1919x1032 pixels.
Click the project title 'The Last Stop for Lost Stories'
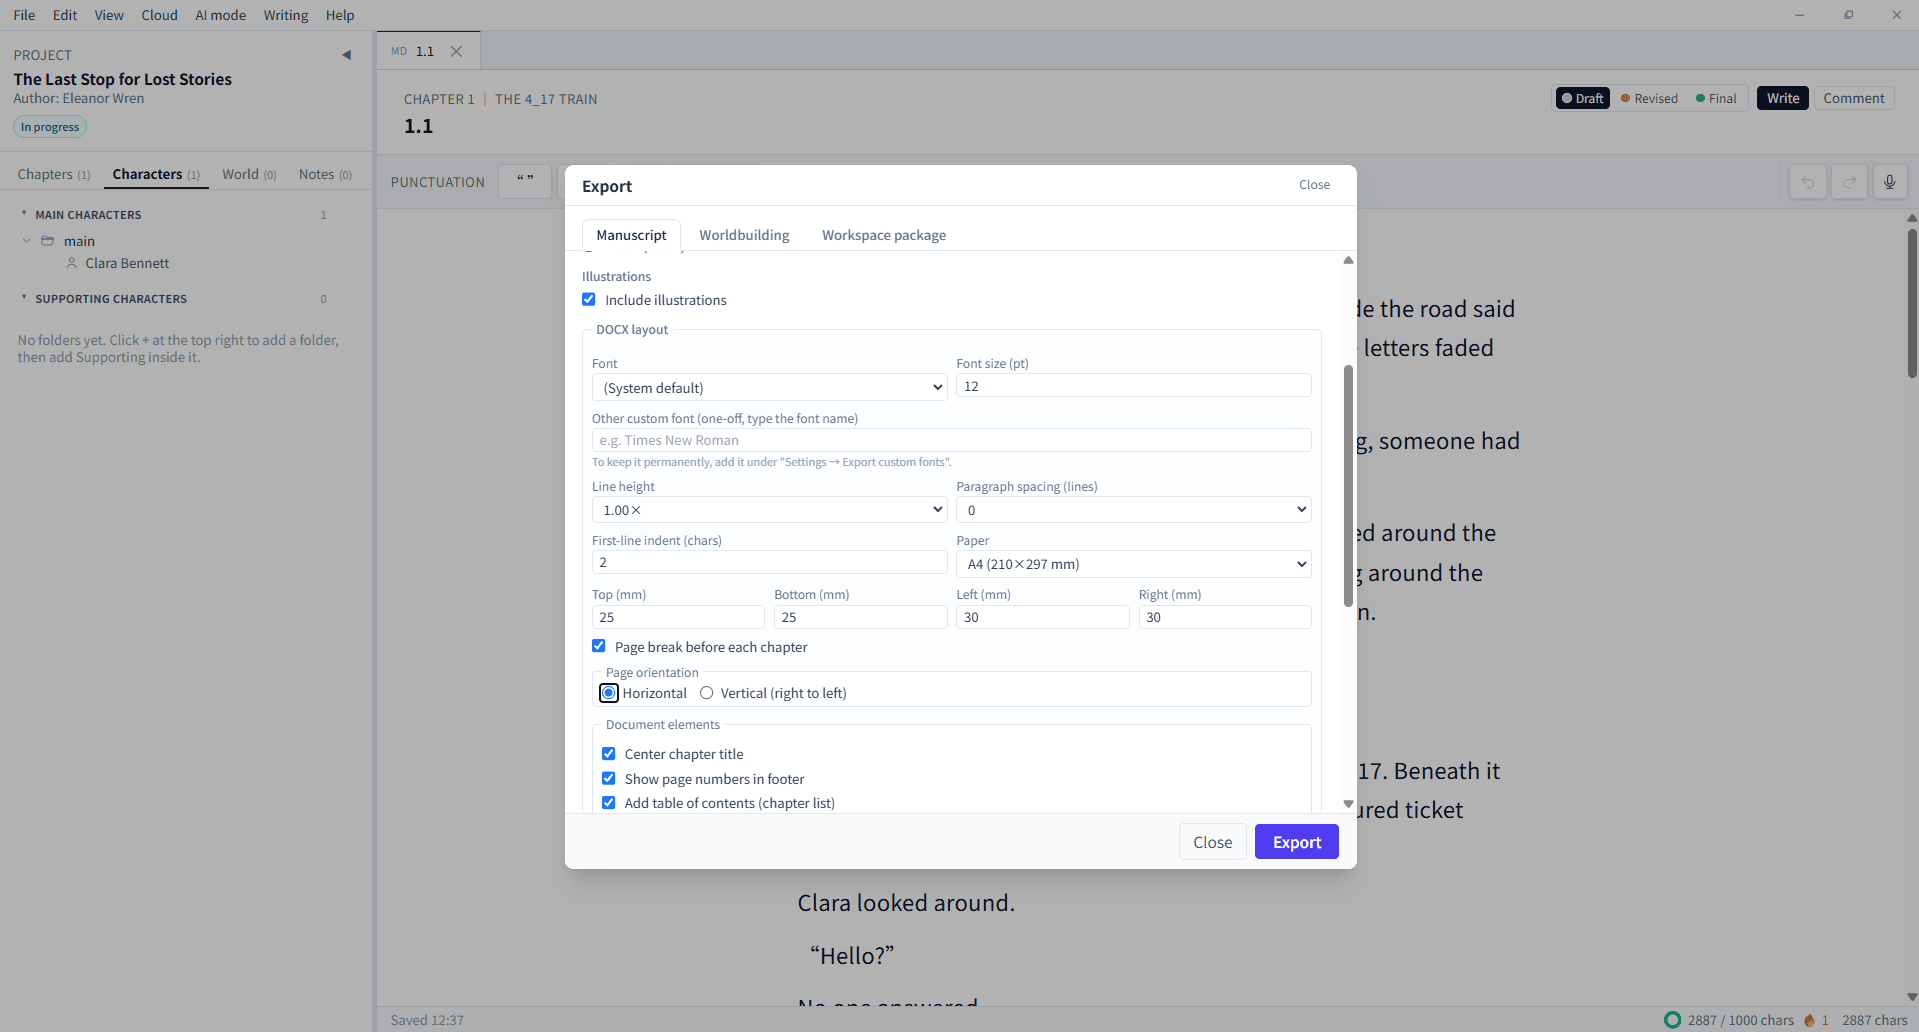122,79
